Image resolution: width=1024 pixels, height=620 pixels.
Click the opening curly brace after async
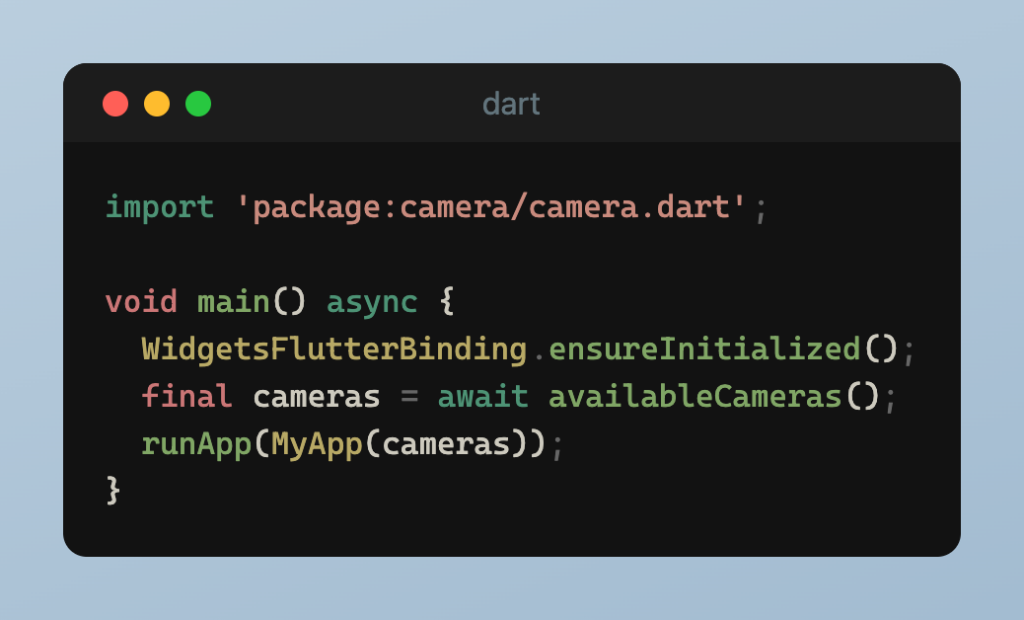(x=447, y=302)
